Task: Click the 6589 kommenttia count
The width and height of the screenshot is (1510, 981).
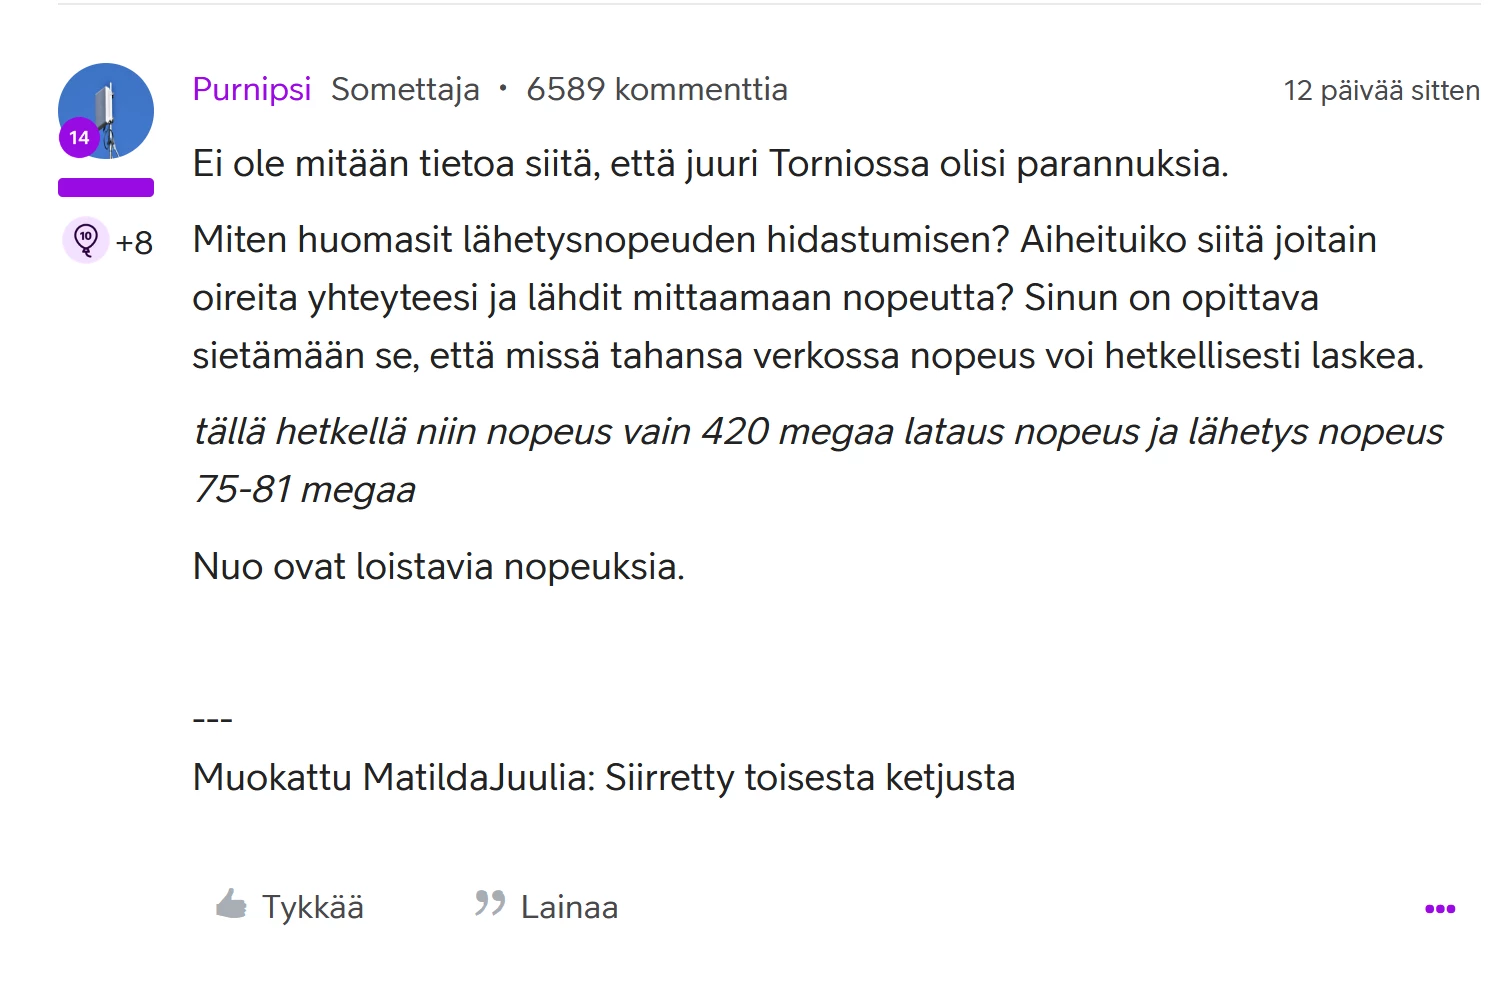Action: pos(657,89)
